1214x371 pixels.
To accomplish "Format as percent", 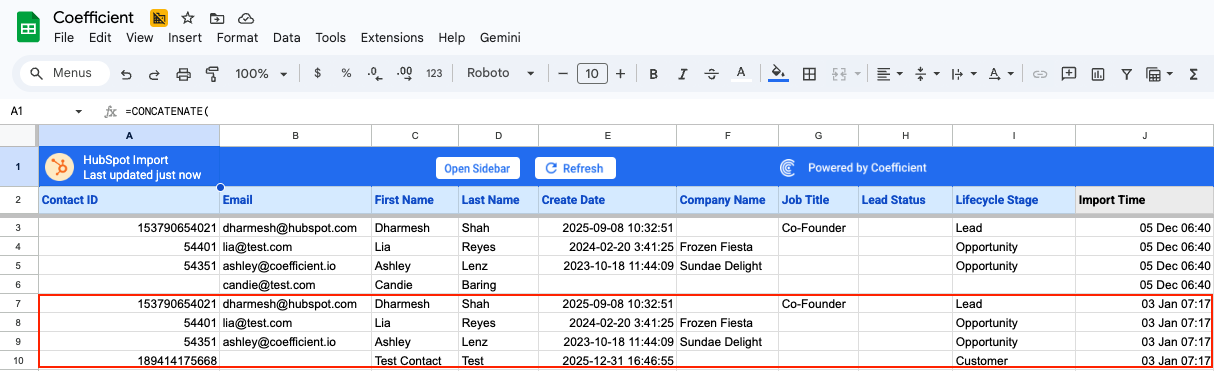I will (346, 74).
